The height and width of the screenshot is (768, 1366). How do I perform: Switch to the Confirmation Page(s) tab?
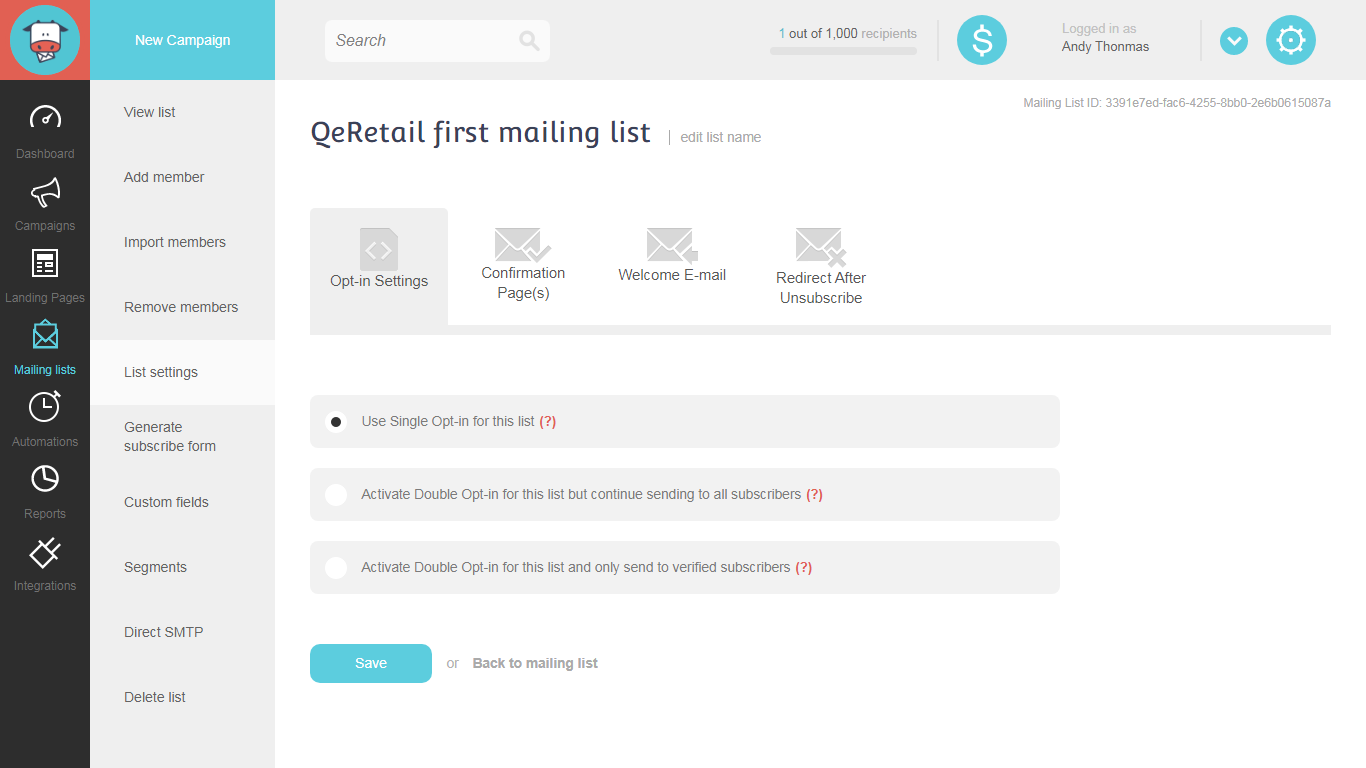click(523, 265)
